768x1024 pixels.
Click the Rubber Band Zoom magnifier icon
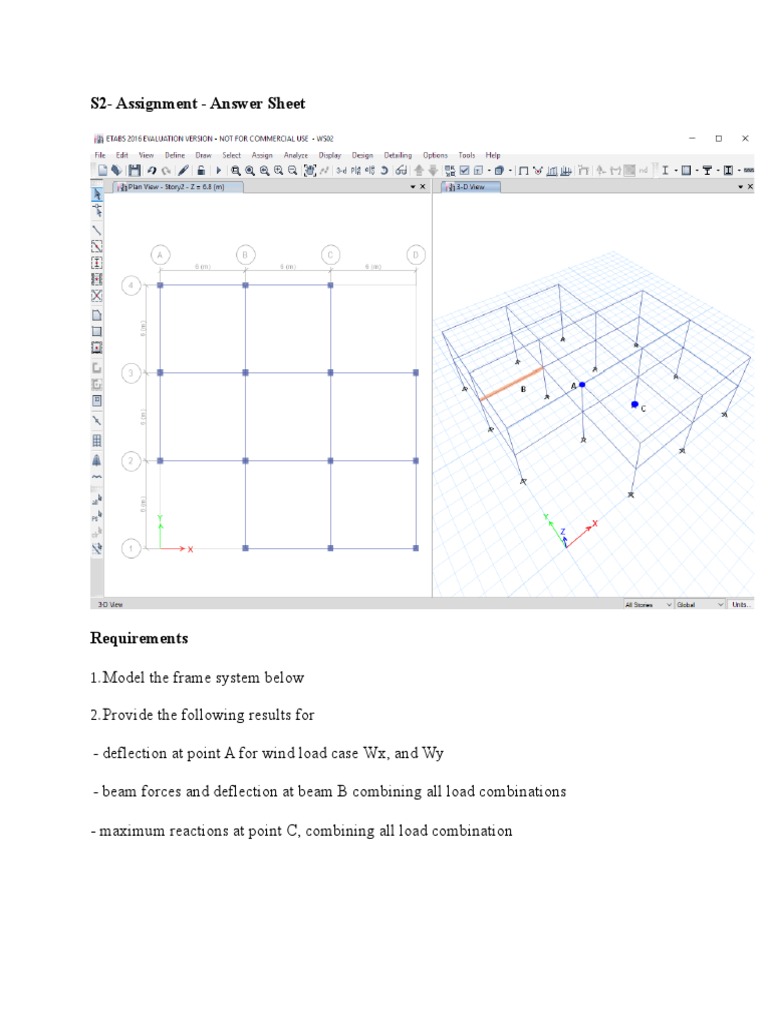click(x=235, y=170)
